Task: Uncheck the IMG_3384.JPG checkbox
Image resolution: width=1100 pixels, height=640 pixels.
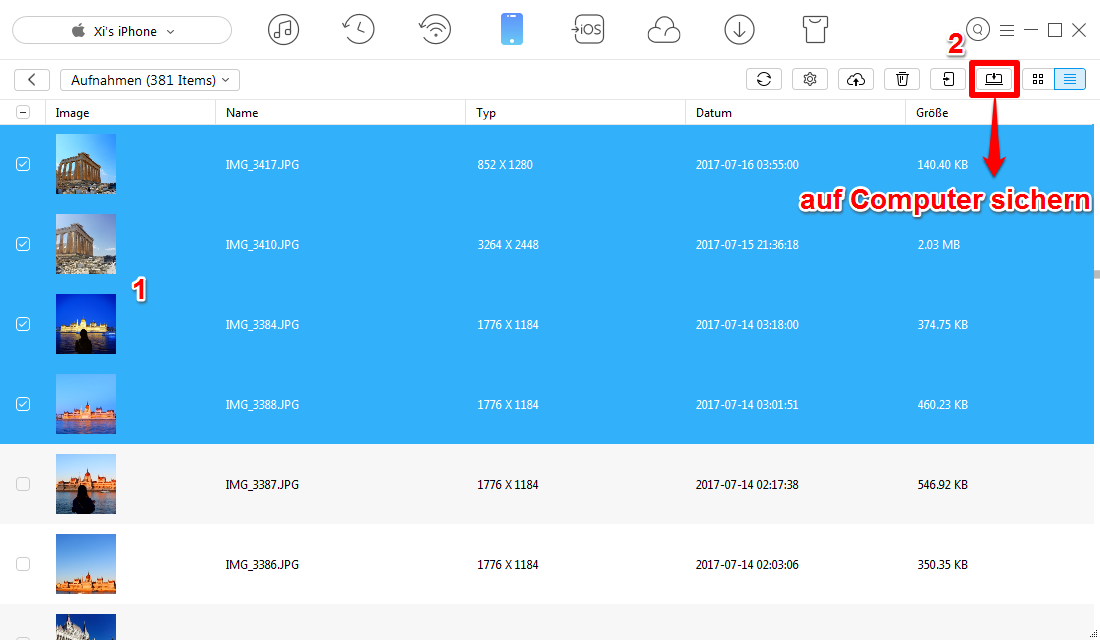Action: [23, 324]
